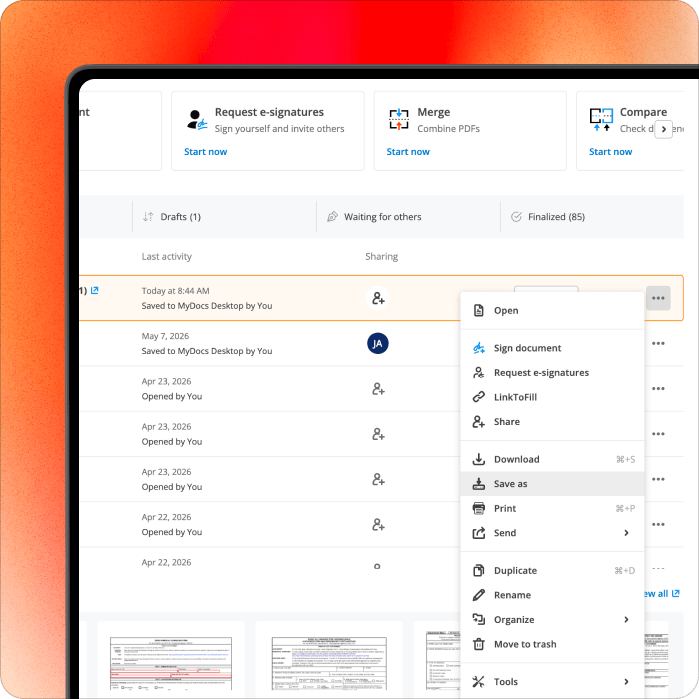Choose Download in the context menu
Image resolution: width=699 pixels, height=699 pixels.
click(552, 459)
